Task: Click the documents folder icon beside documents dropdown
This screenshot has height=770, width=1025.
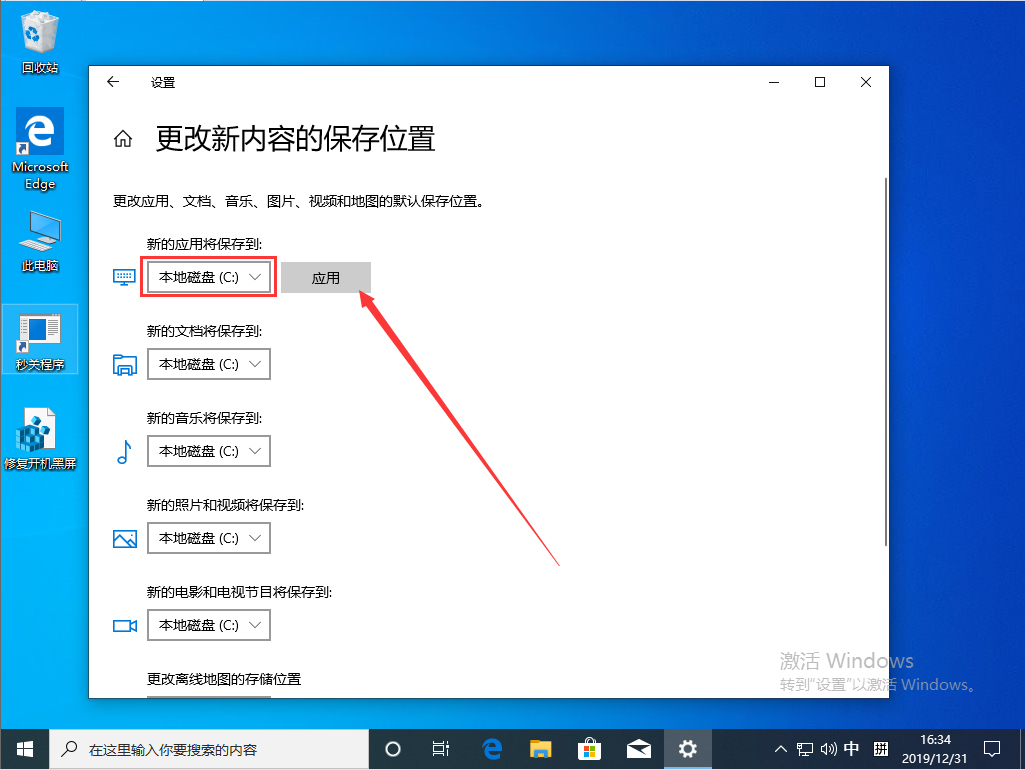Action: (124, 364)
